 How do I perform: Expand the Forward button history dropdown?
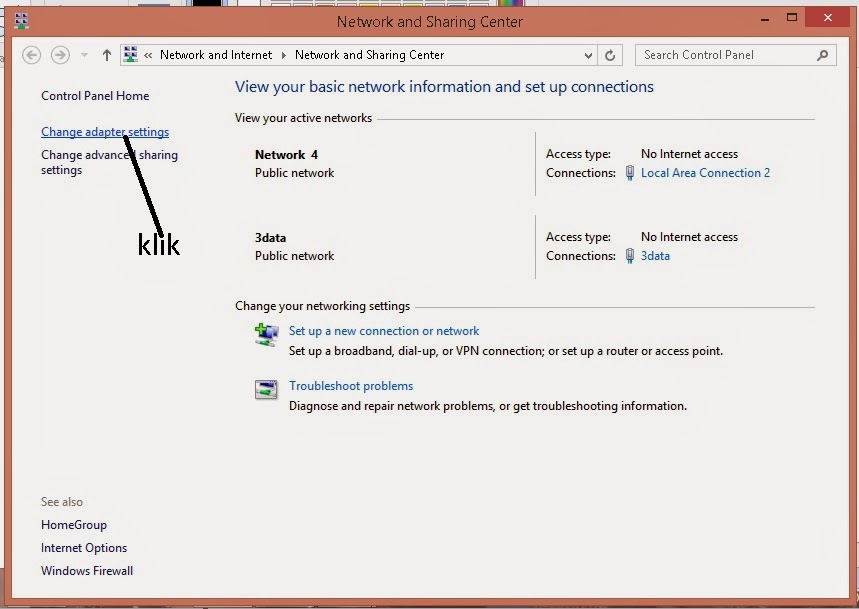pyautogui.click(x=84, y=55)
